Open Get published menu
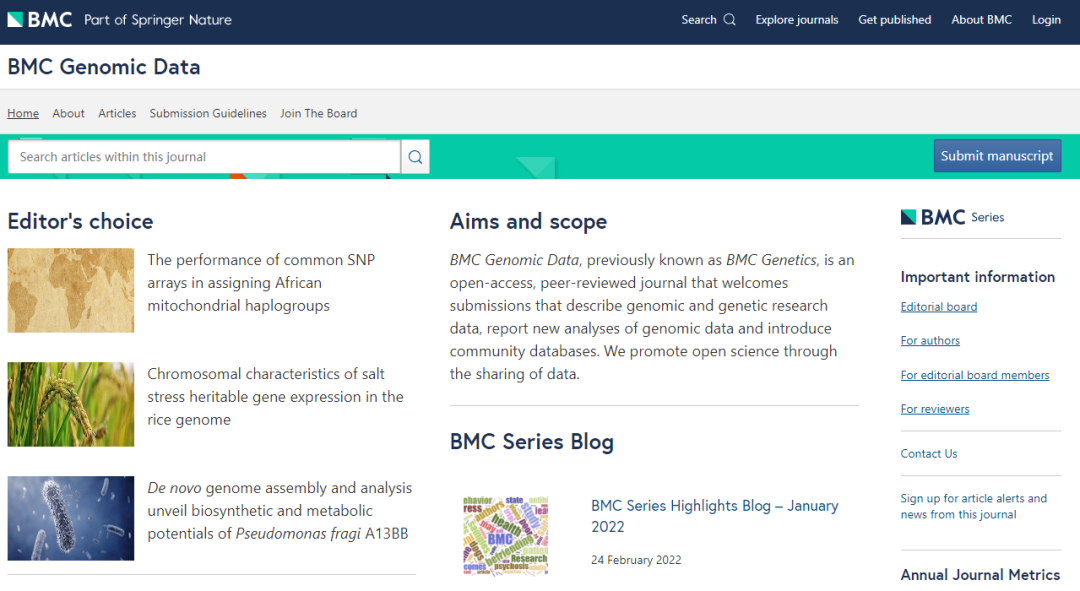1080x591 pixels. click(895, 20)
